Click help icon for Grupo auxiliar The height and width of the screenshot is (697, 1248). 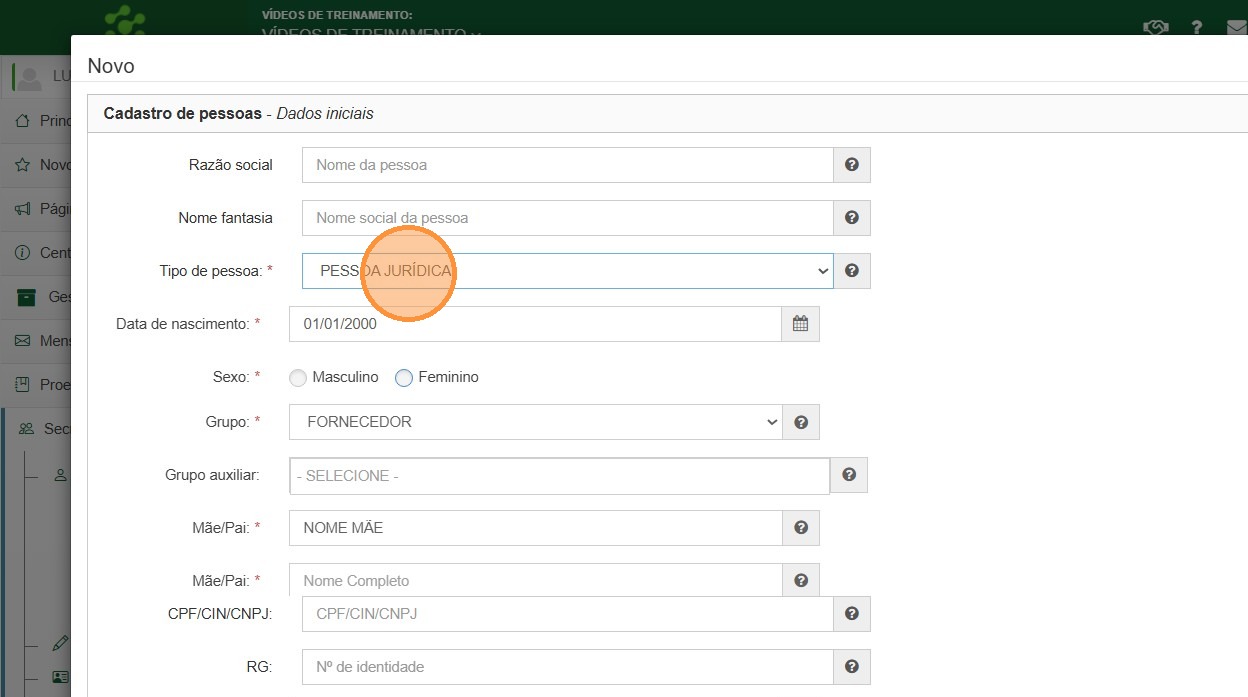click(x=848, y=476)
